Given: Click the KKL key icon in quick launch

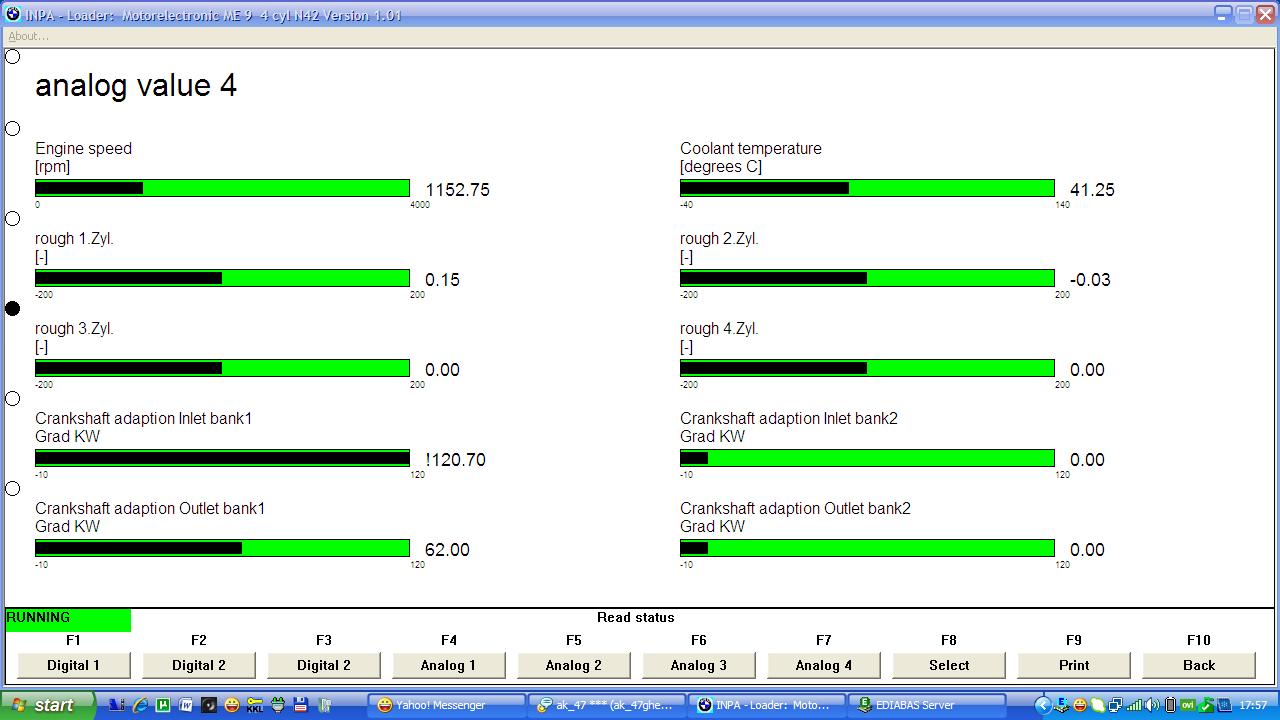Looking at the screenshot, I should [x=255, y=705].
